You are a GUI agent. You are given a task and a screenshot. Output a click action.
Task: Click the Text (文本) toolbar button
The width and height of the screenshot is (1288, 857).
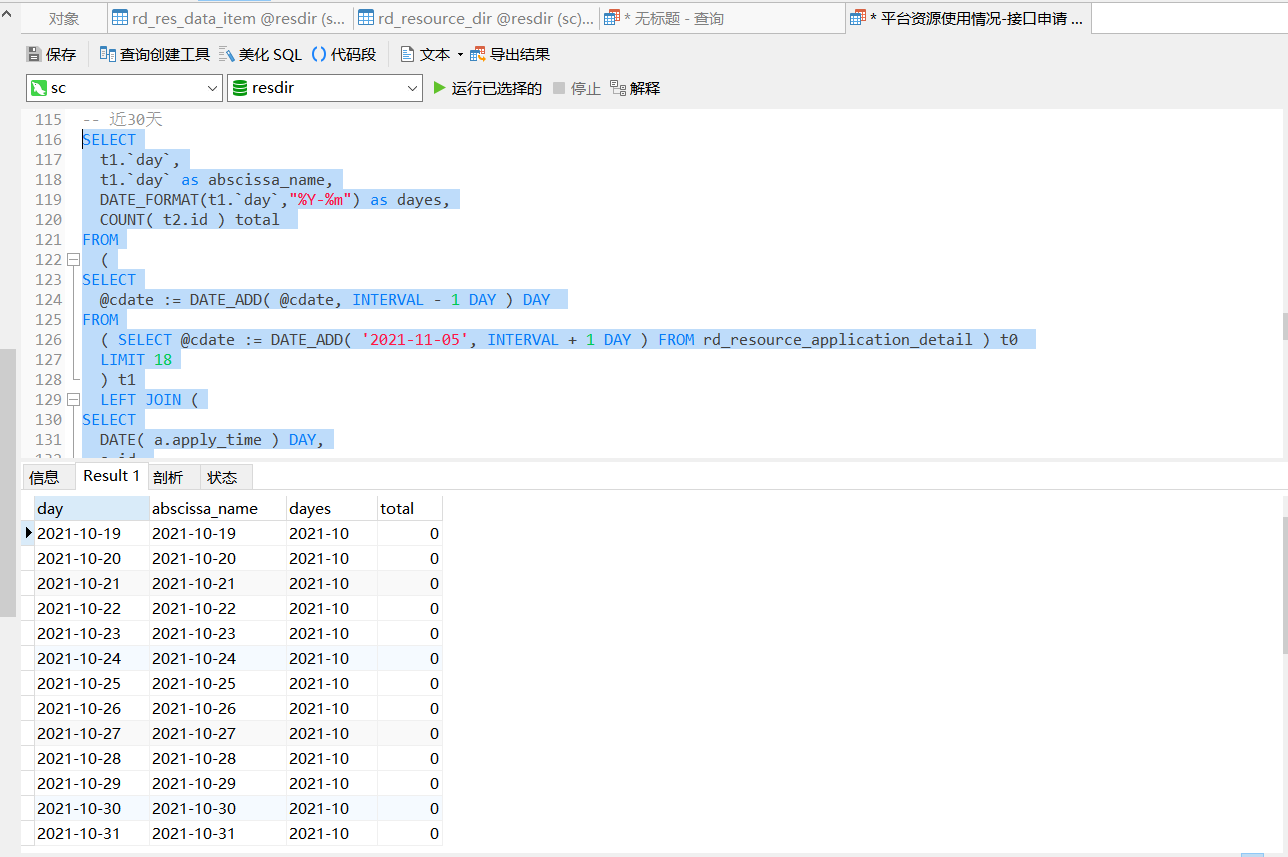coord(425,54)
